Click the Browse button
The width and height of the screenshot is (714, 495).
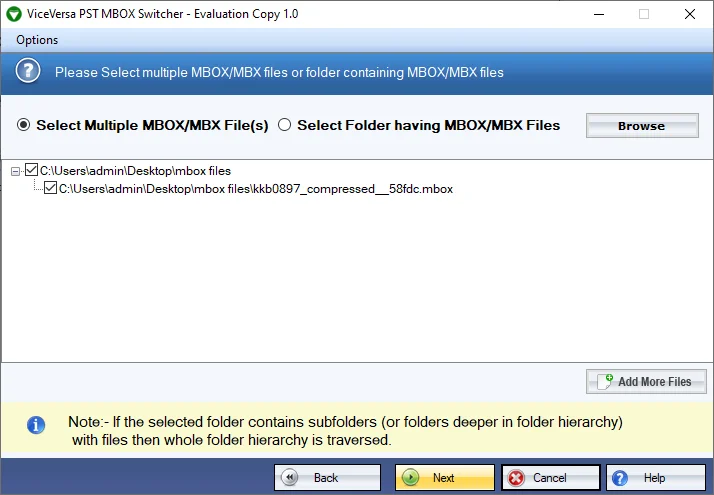[x=642, y=126]
